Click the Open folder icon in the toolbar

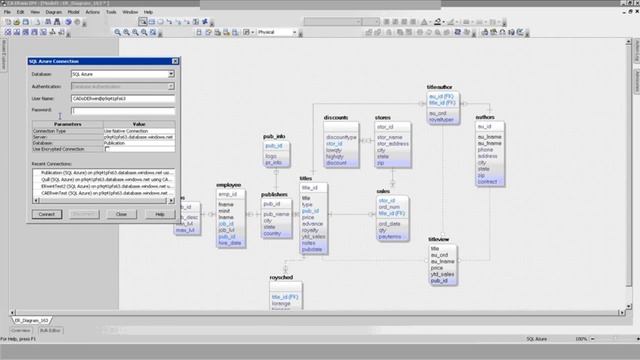pyautogui.click(x=17, y=22)
